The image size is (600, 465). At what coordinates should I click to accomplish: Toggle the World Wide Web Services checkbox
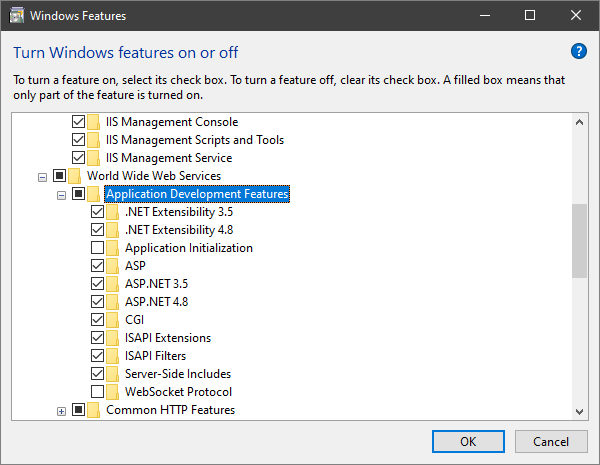(59, 176)
